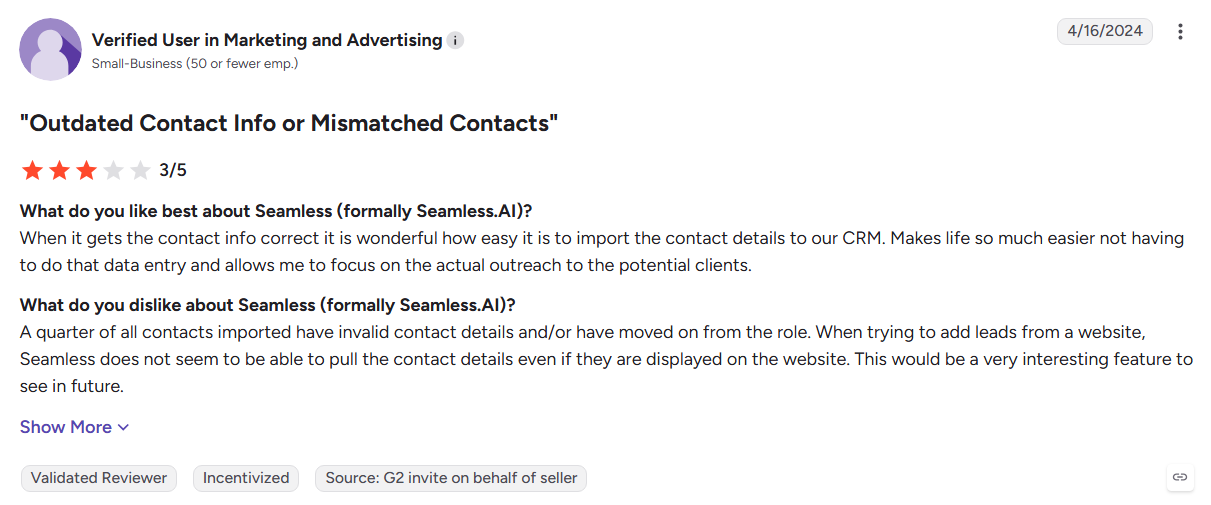The width and height of the screenshot is (1211, 505).
Task: Open the Verified User in Marketing and Advertising profile
Action: [267, 40]
